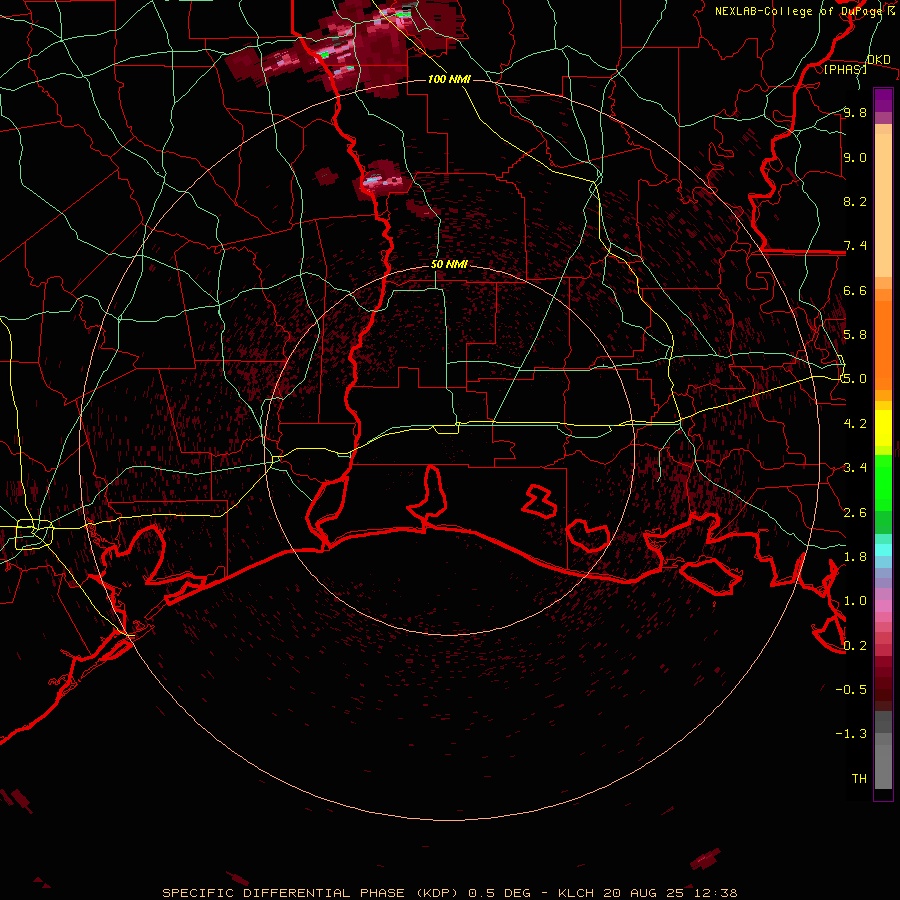Click the 9.8 scale value
900x900 pixels.
855,112
